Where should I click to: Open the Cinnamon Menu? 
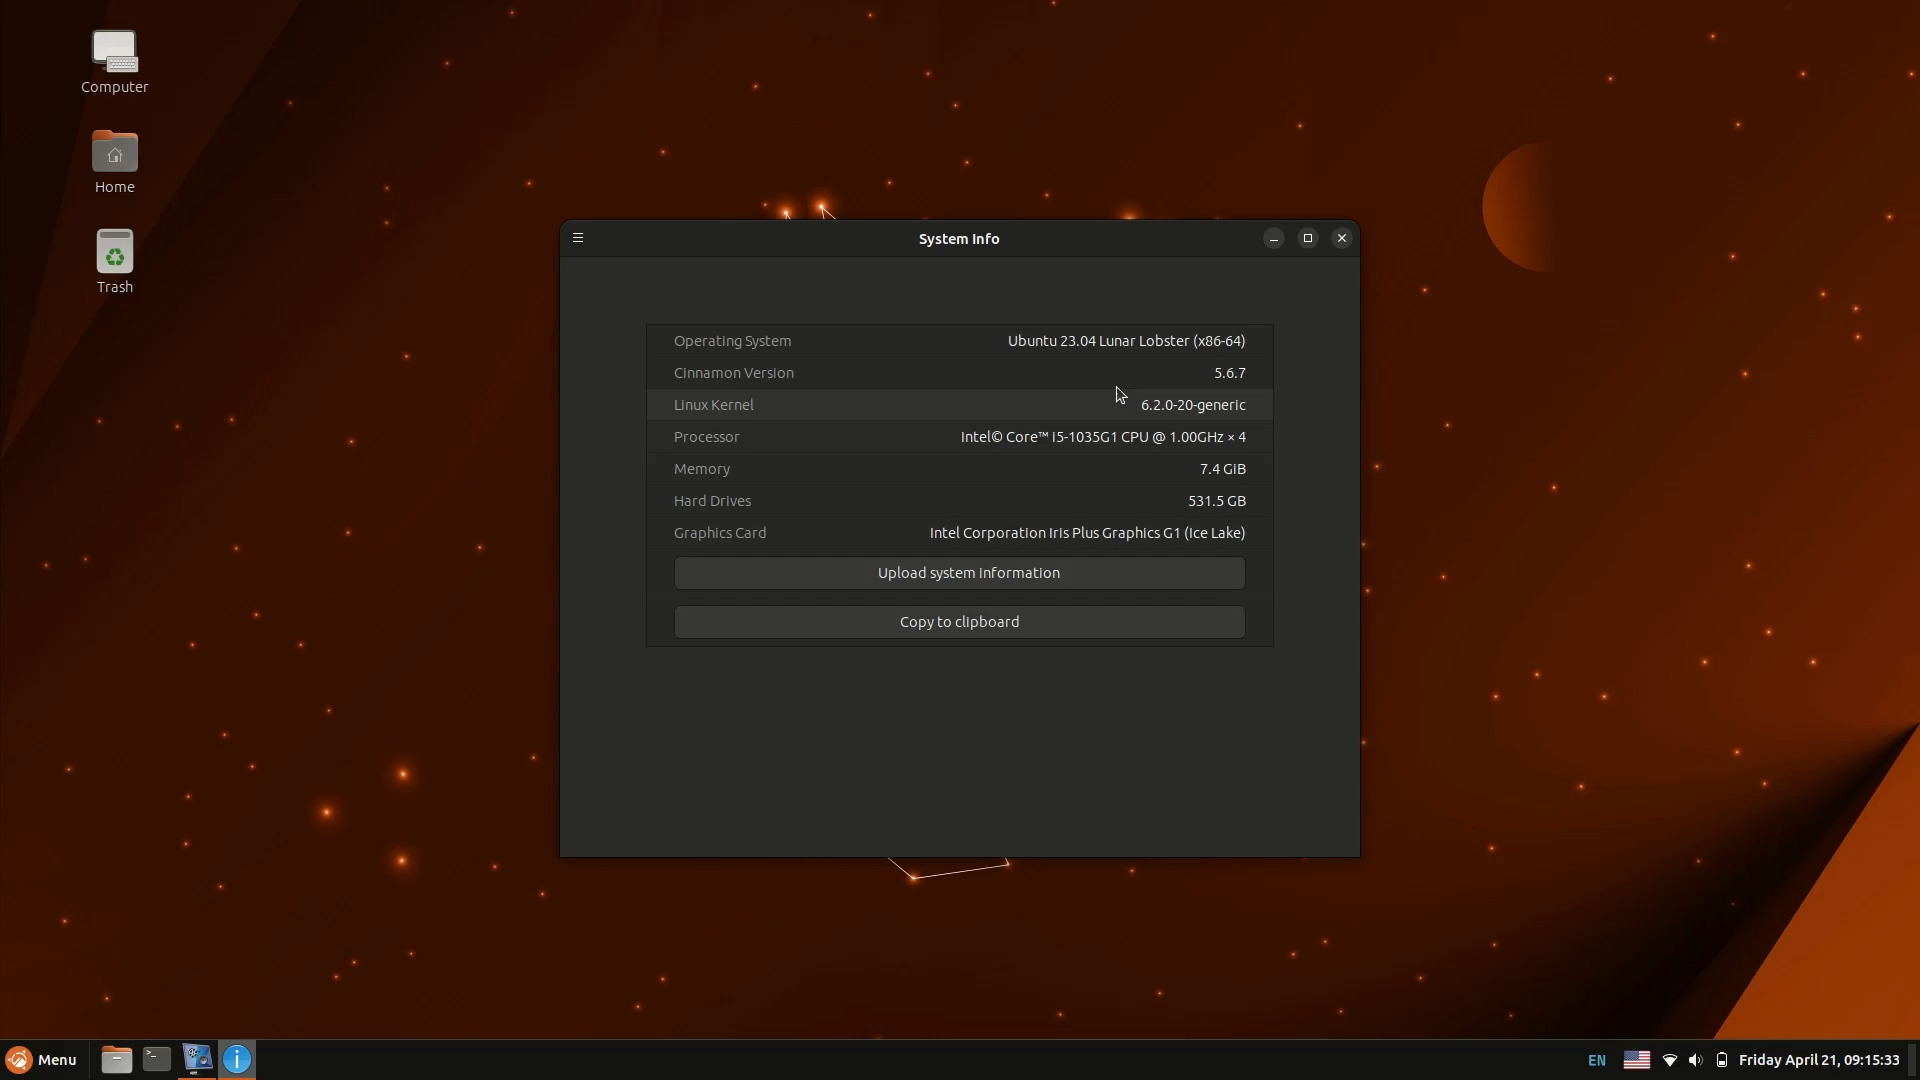pos(42,1059)
